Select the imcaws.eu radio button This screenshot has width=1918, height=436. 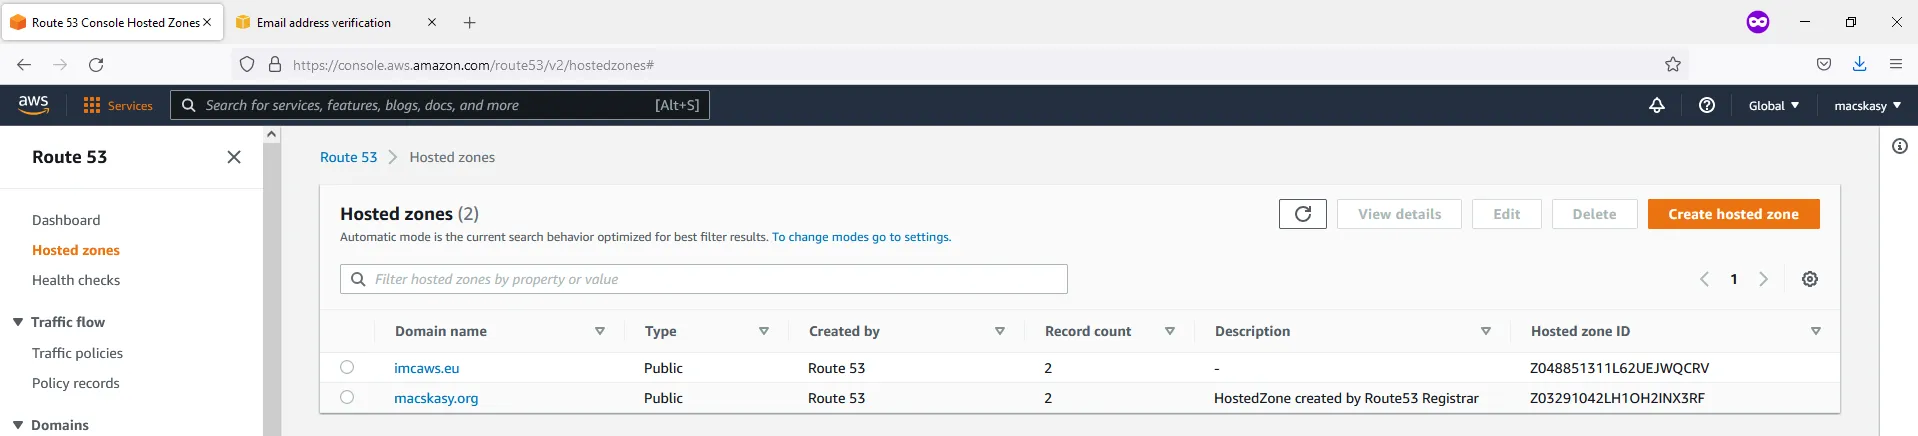point(347,367)
